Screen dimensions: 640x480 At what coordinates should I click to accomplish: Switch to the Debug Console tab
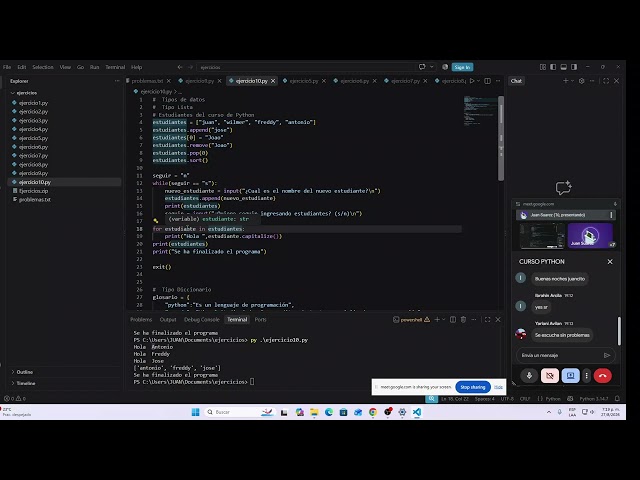point(202,320)
